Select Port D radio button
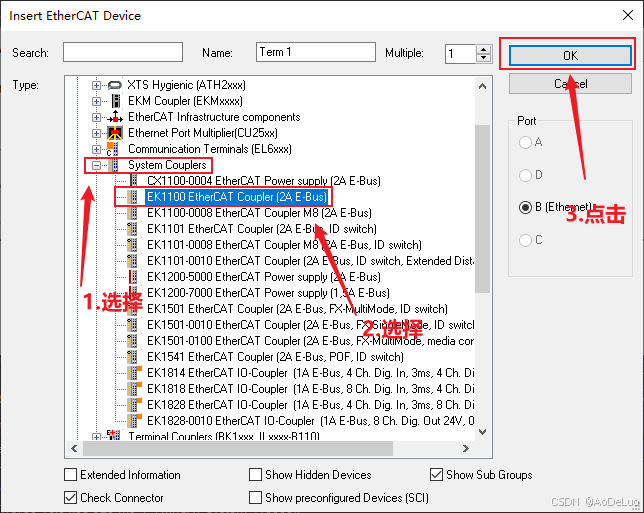Image resolution: width=644 pixels, height=513 pixels. tap(525, 175)
